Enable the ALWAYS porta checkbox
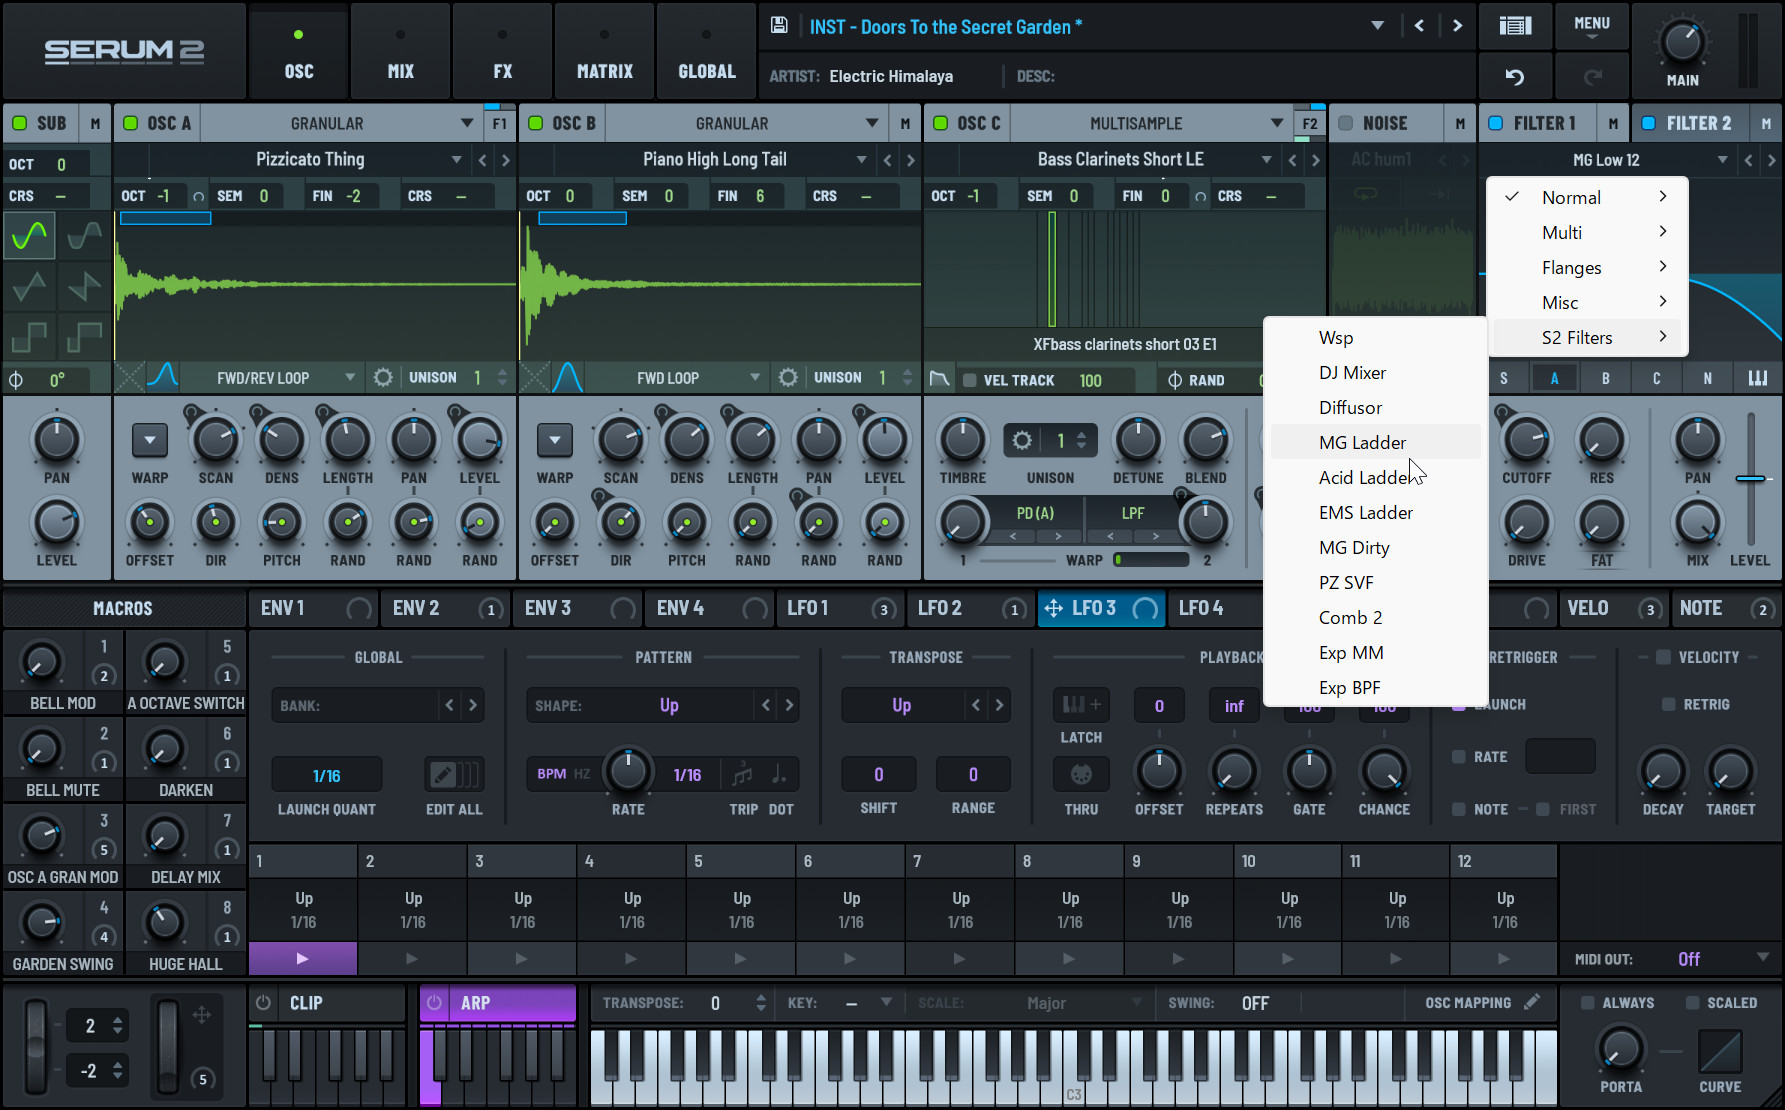 point(1587,1002)
